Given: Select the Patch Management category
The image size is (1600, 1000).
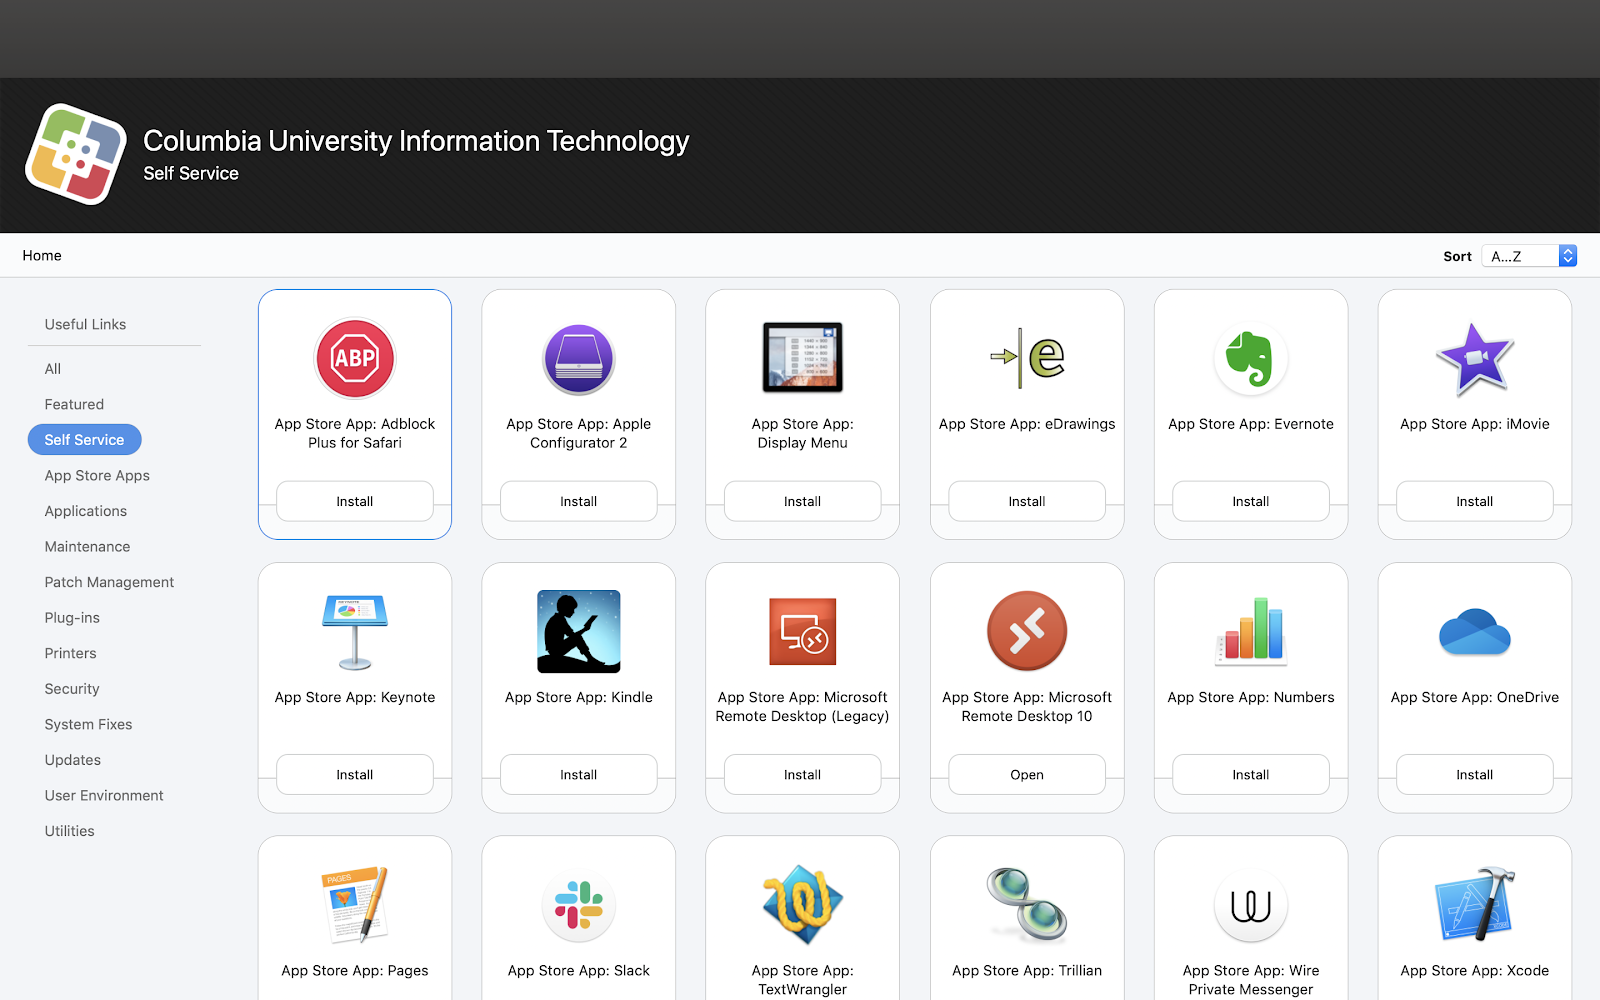Looking at the screenshot, I should [109, 582].
